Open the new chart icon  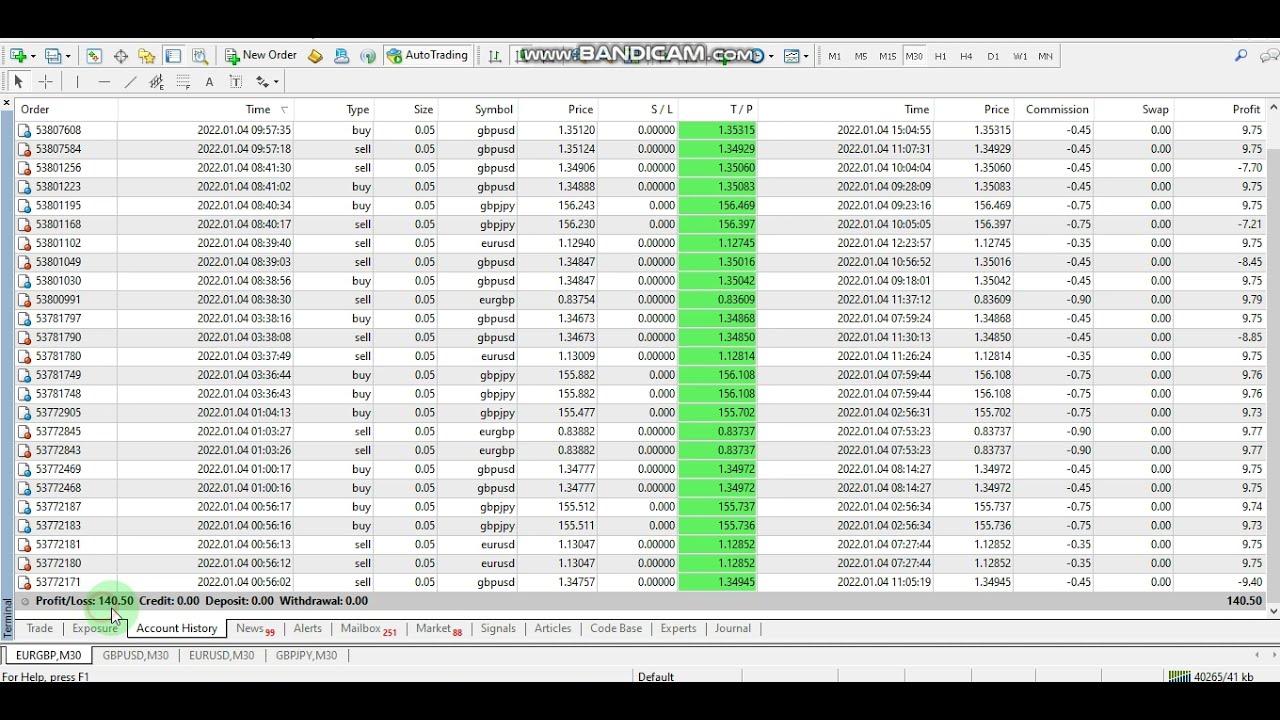pyautogui.click(x=17, y=56)
